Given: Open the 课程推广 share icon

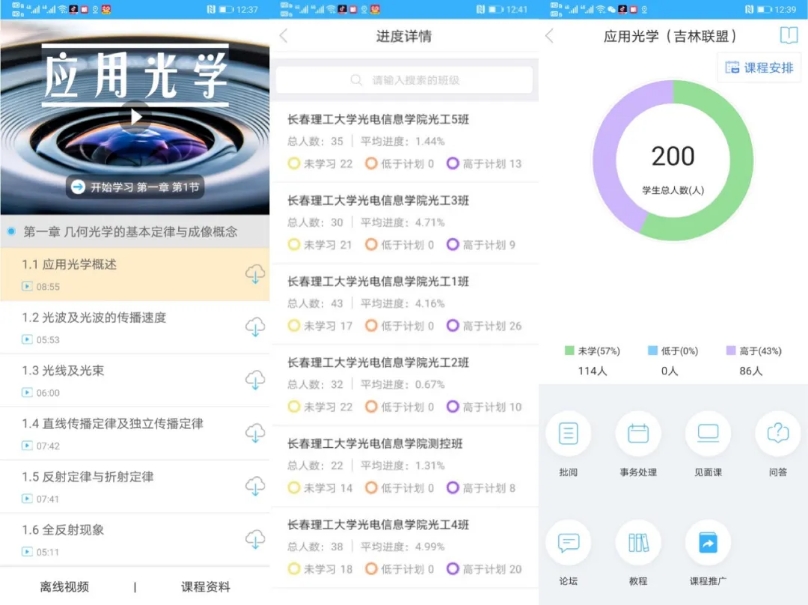Looking at the screenshot, I should point(708,543).
